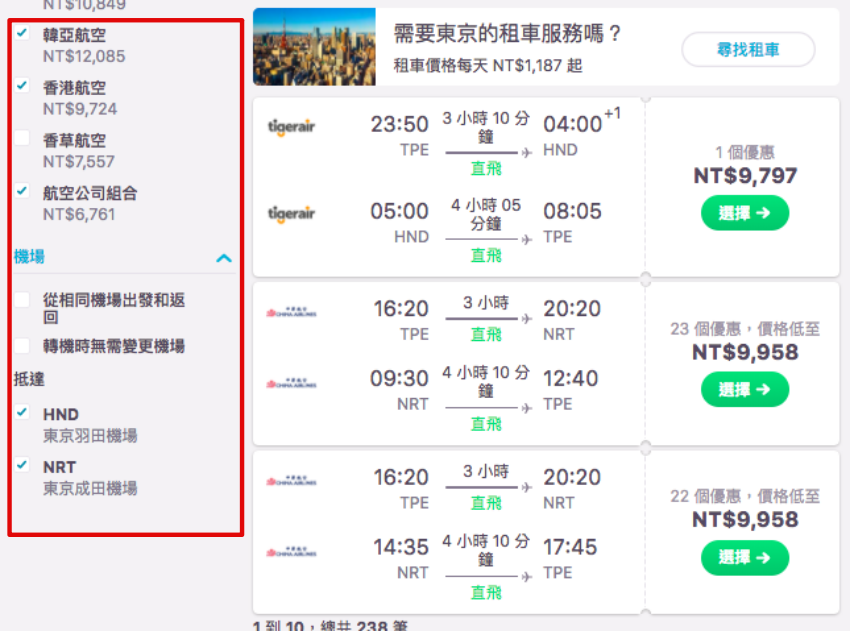Click the NT$9,724 price under 香港航空

pos(80,109)
